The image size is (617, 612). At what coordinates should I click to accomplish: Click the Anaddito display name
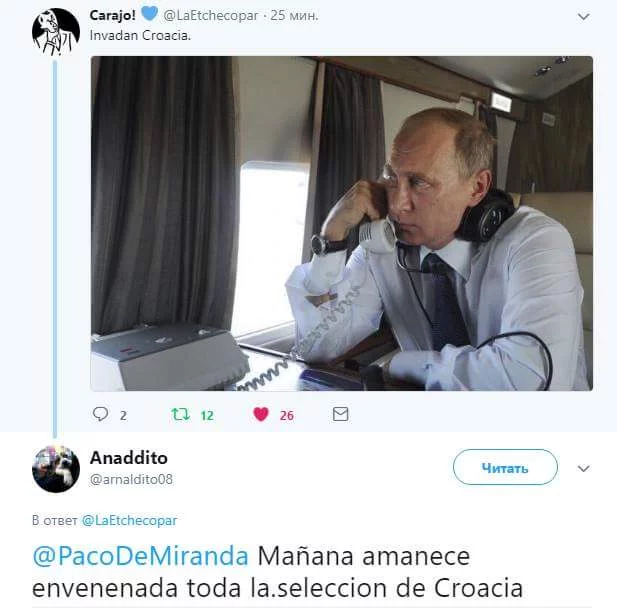129,458
